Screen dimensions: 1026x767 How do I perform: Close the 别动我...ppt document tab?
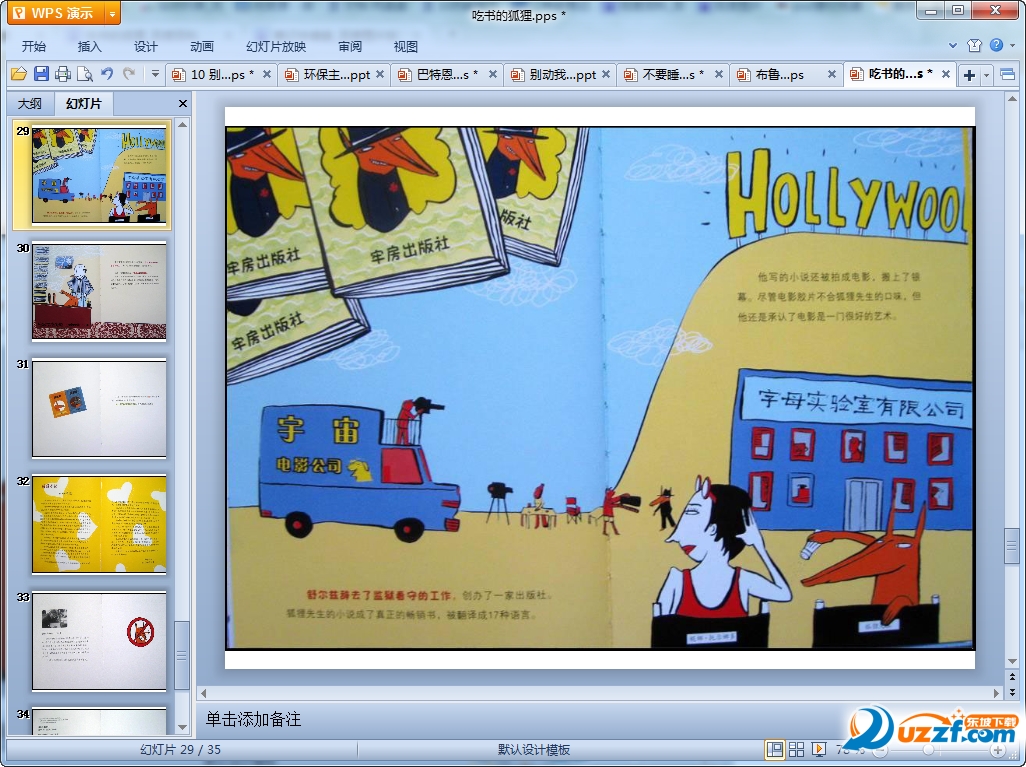606,75
